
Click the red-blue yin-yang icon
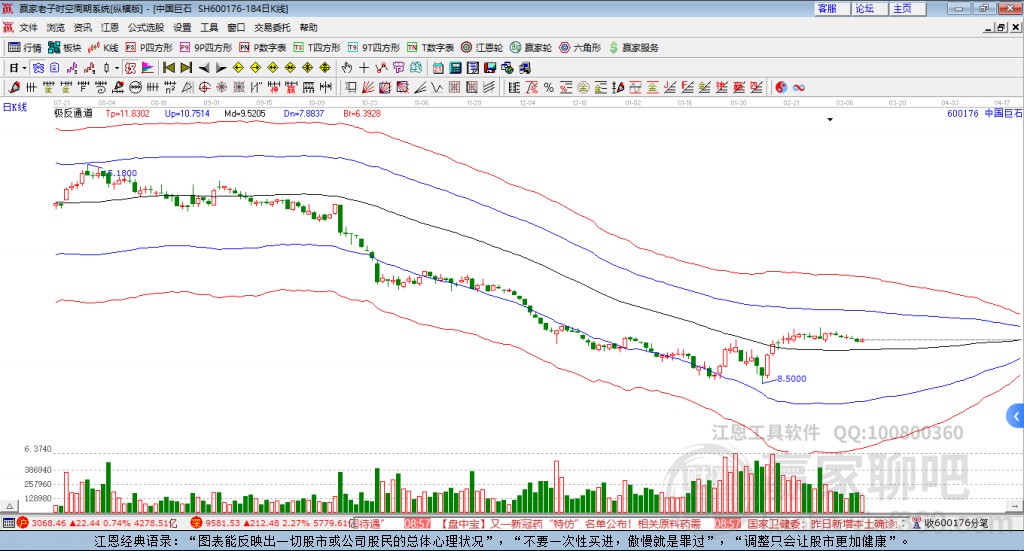click(781, 87)
